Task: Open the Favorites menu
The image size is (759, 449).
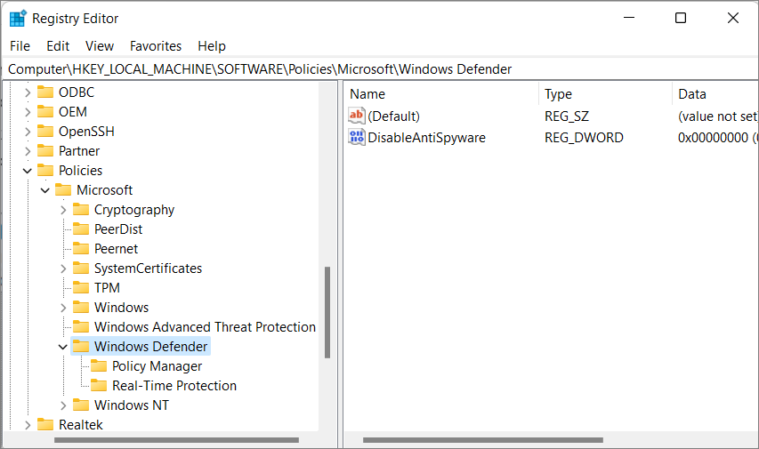Action: pyautogui.click(x=155, y=46)
